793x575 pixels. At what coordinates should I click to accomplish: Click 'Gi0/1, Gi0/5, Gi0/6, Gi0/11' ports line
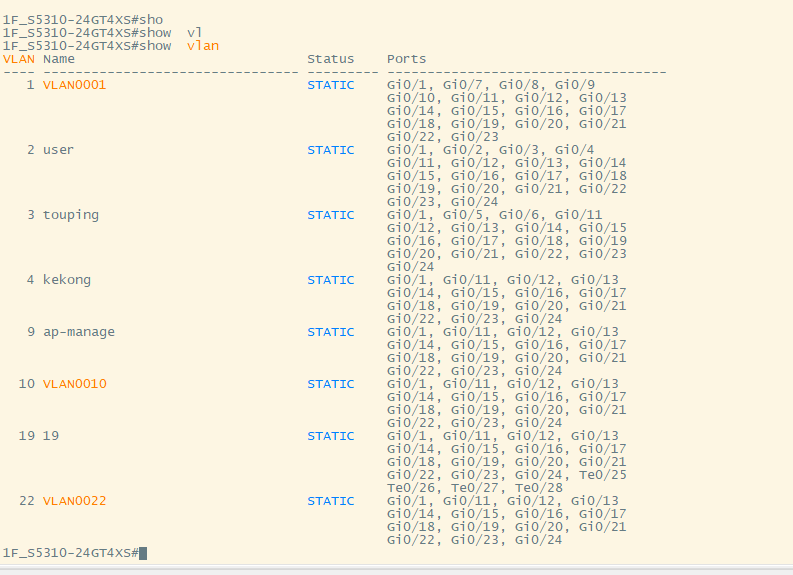click(495, 215)
